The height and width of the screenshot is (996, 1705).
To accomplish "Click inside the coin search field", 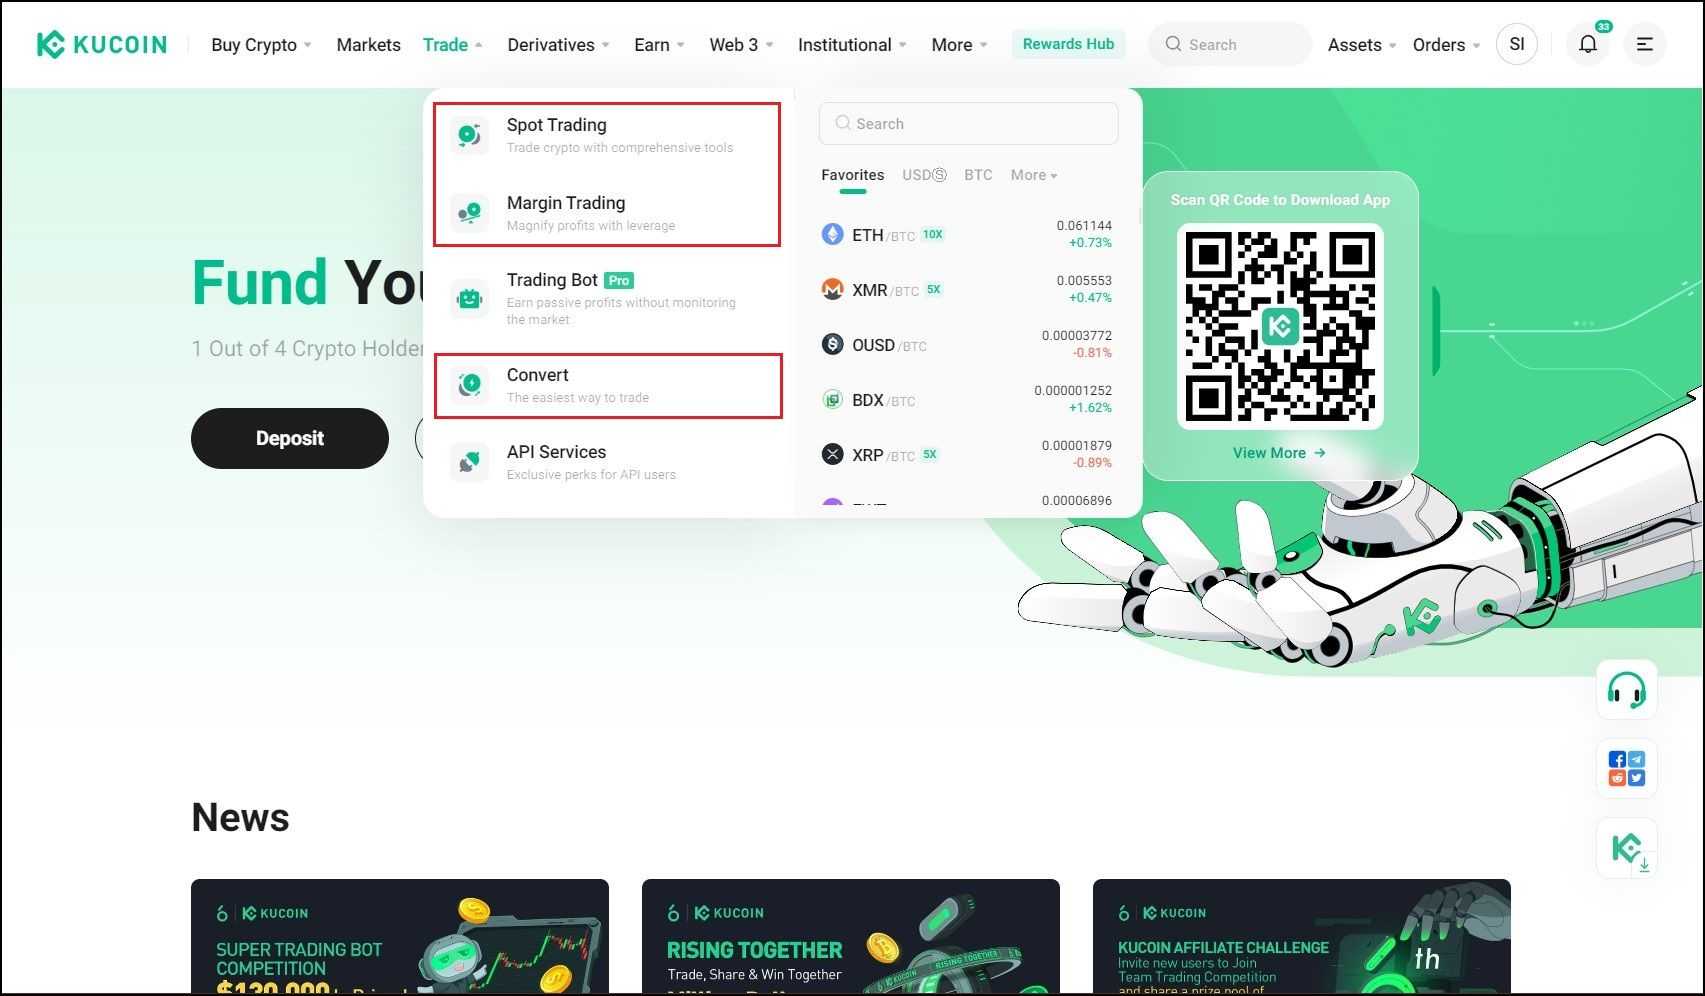I will (x=967, y=123).
